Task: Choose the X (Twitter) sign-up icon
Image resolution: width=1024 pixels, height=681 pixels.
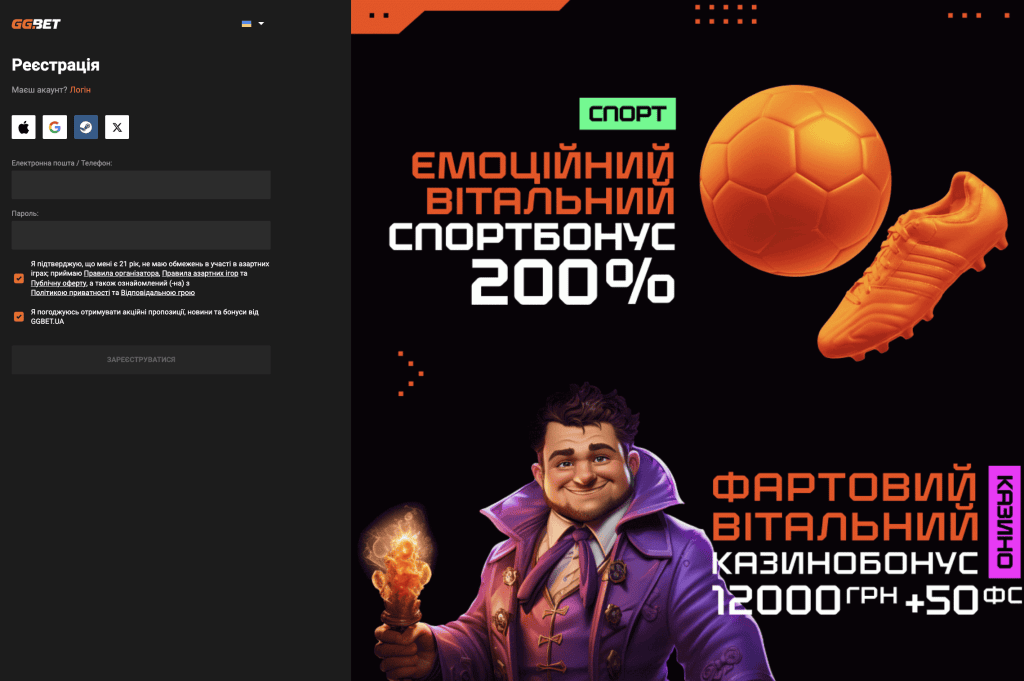Action: [117, 127]
